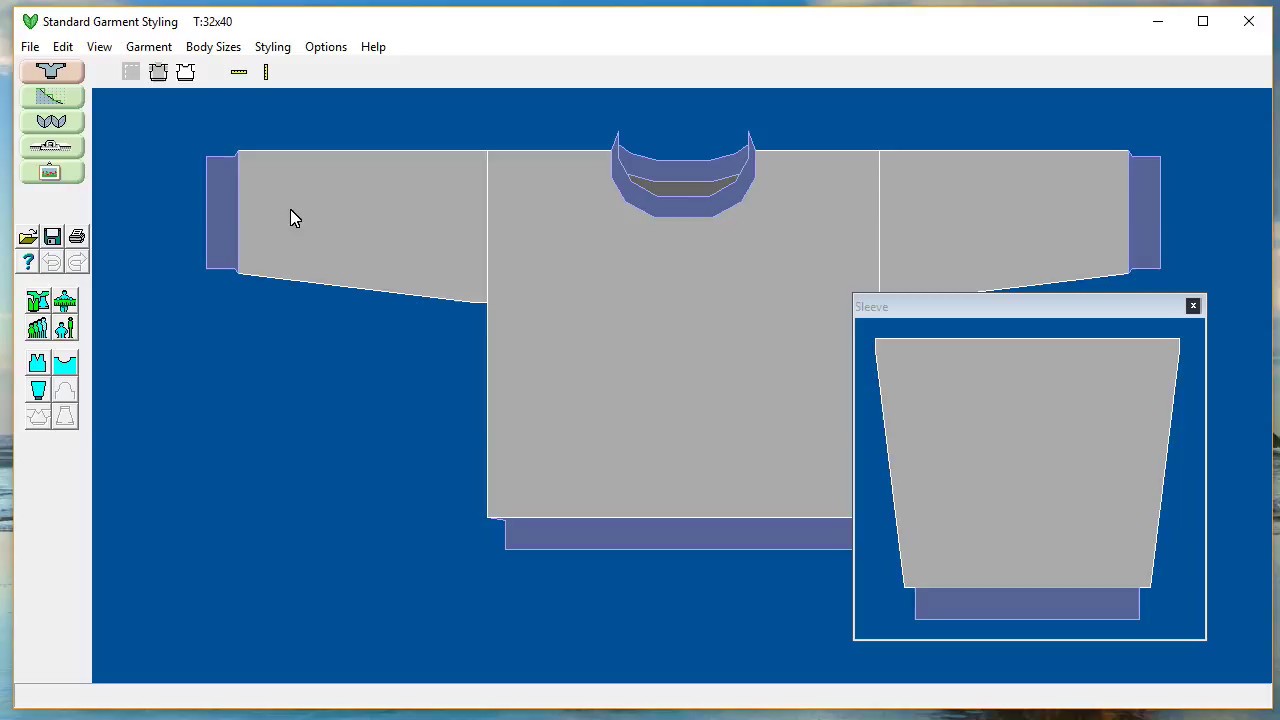Viewport: 1280px width, 720px height.
Task: Open the Body Sizes menu
Action: click(213, 47)
